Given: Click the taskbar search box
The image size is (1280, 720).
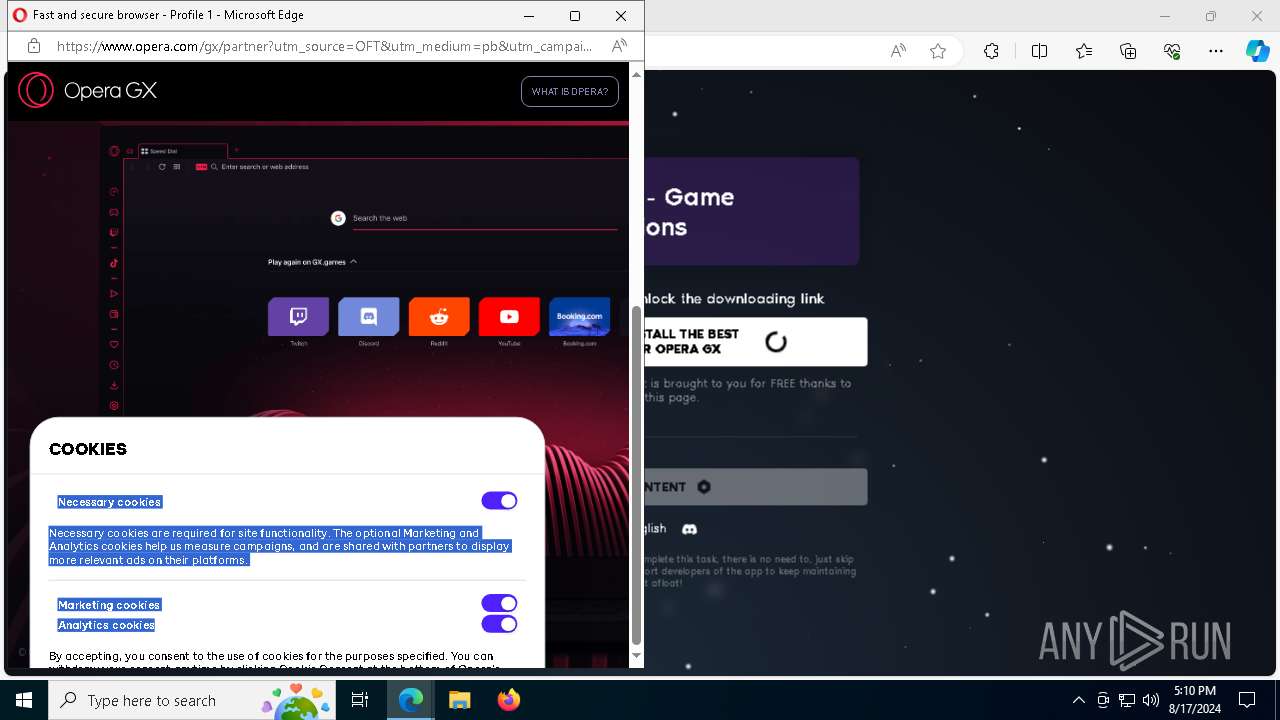Looking at the screenshot, I should pyautogui.click(x=192, y=700).
